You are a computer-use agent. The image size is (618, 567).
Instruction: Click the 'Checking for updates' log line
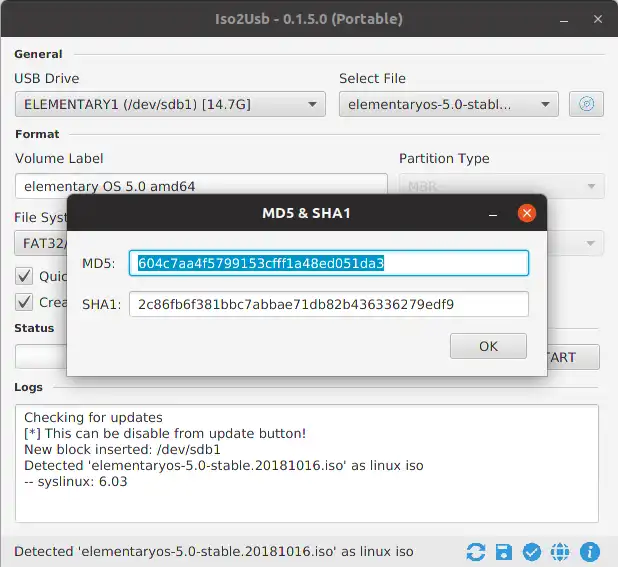93,417
